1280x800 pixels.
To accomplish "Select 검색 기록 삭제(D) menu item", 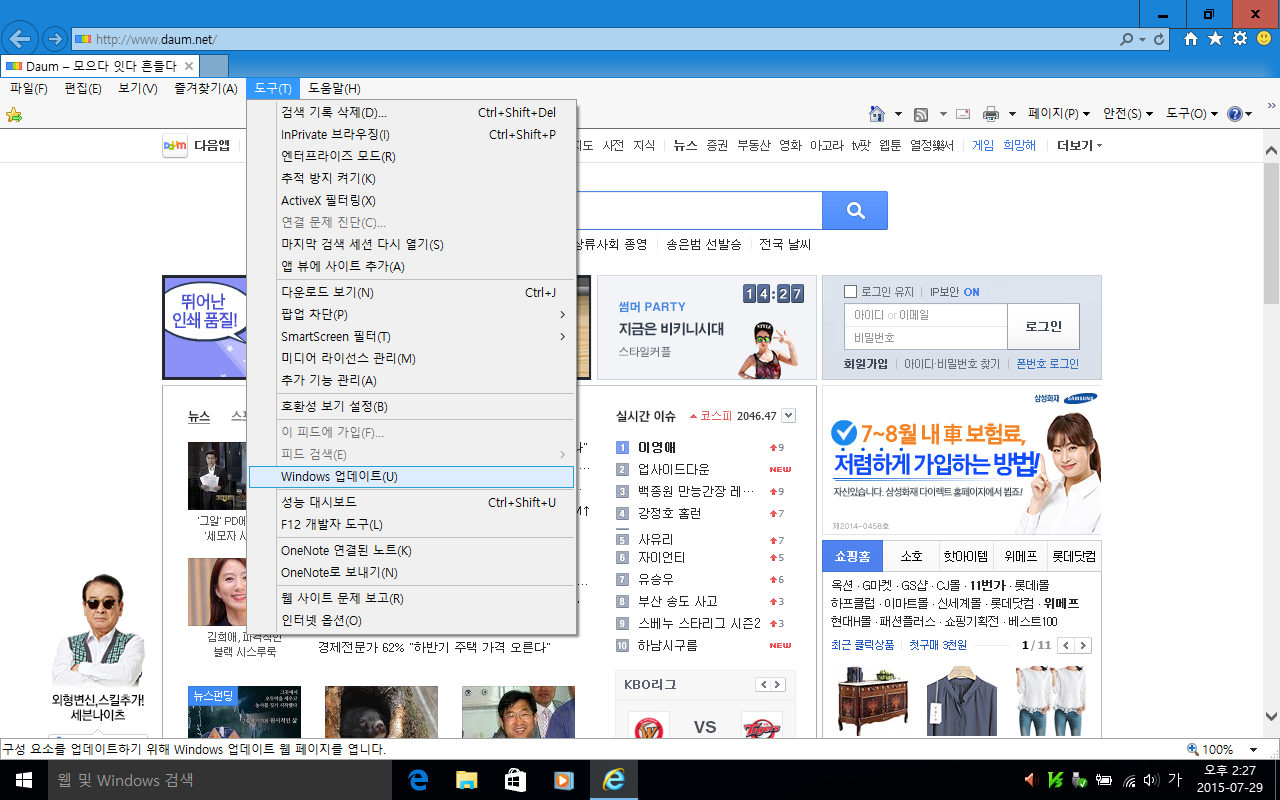I will (x=411, y=113).
